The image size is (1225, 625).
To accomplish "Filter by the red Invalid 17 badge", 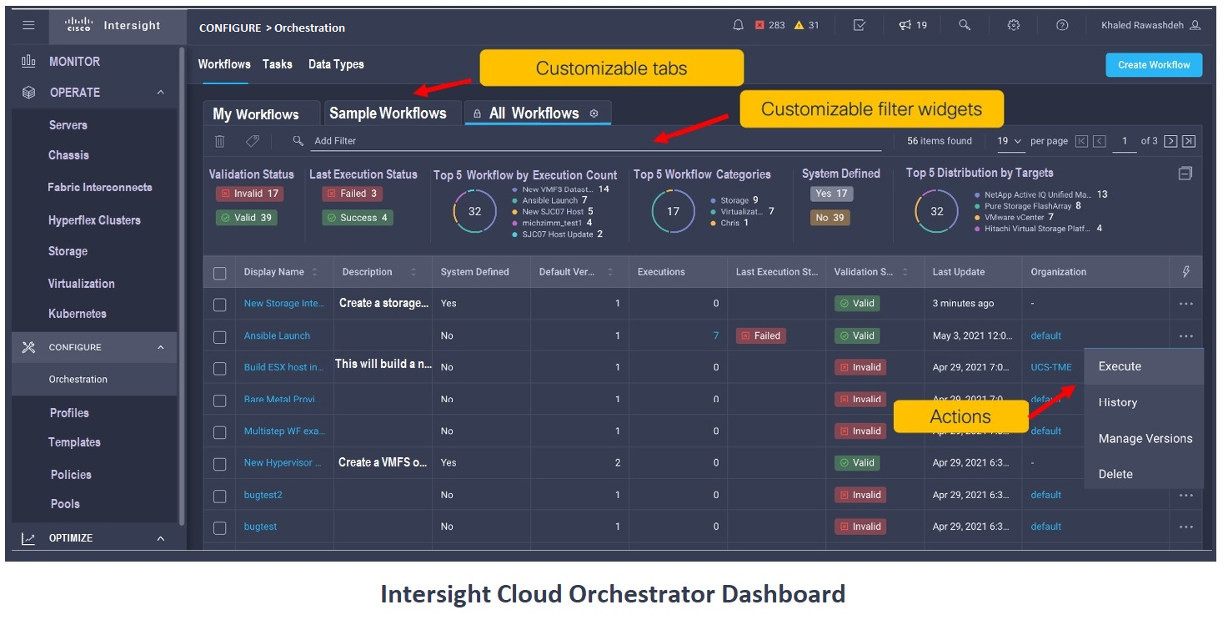I will tap(249, 194).
